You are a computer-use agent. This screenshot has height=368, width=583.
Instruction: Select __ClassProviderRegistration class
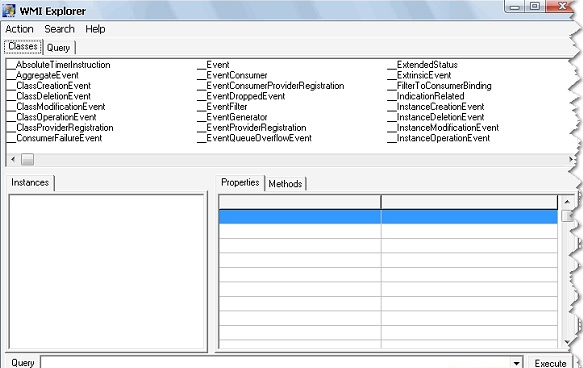tap(60, 127)
